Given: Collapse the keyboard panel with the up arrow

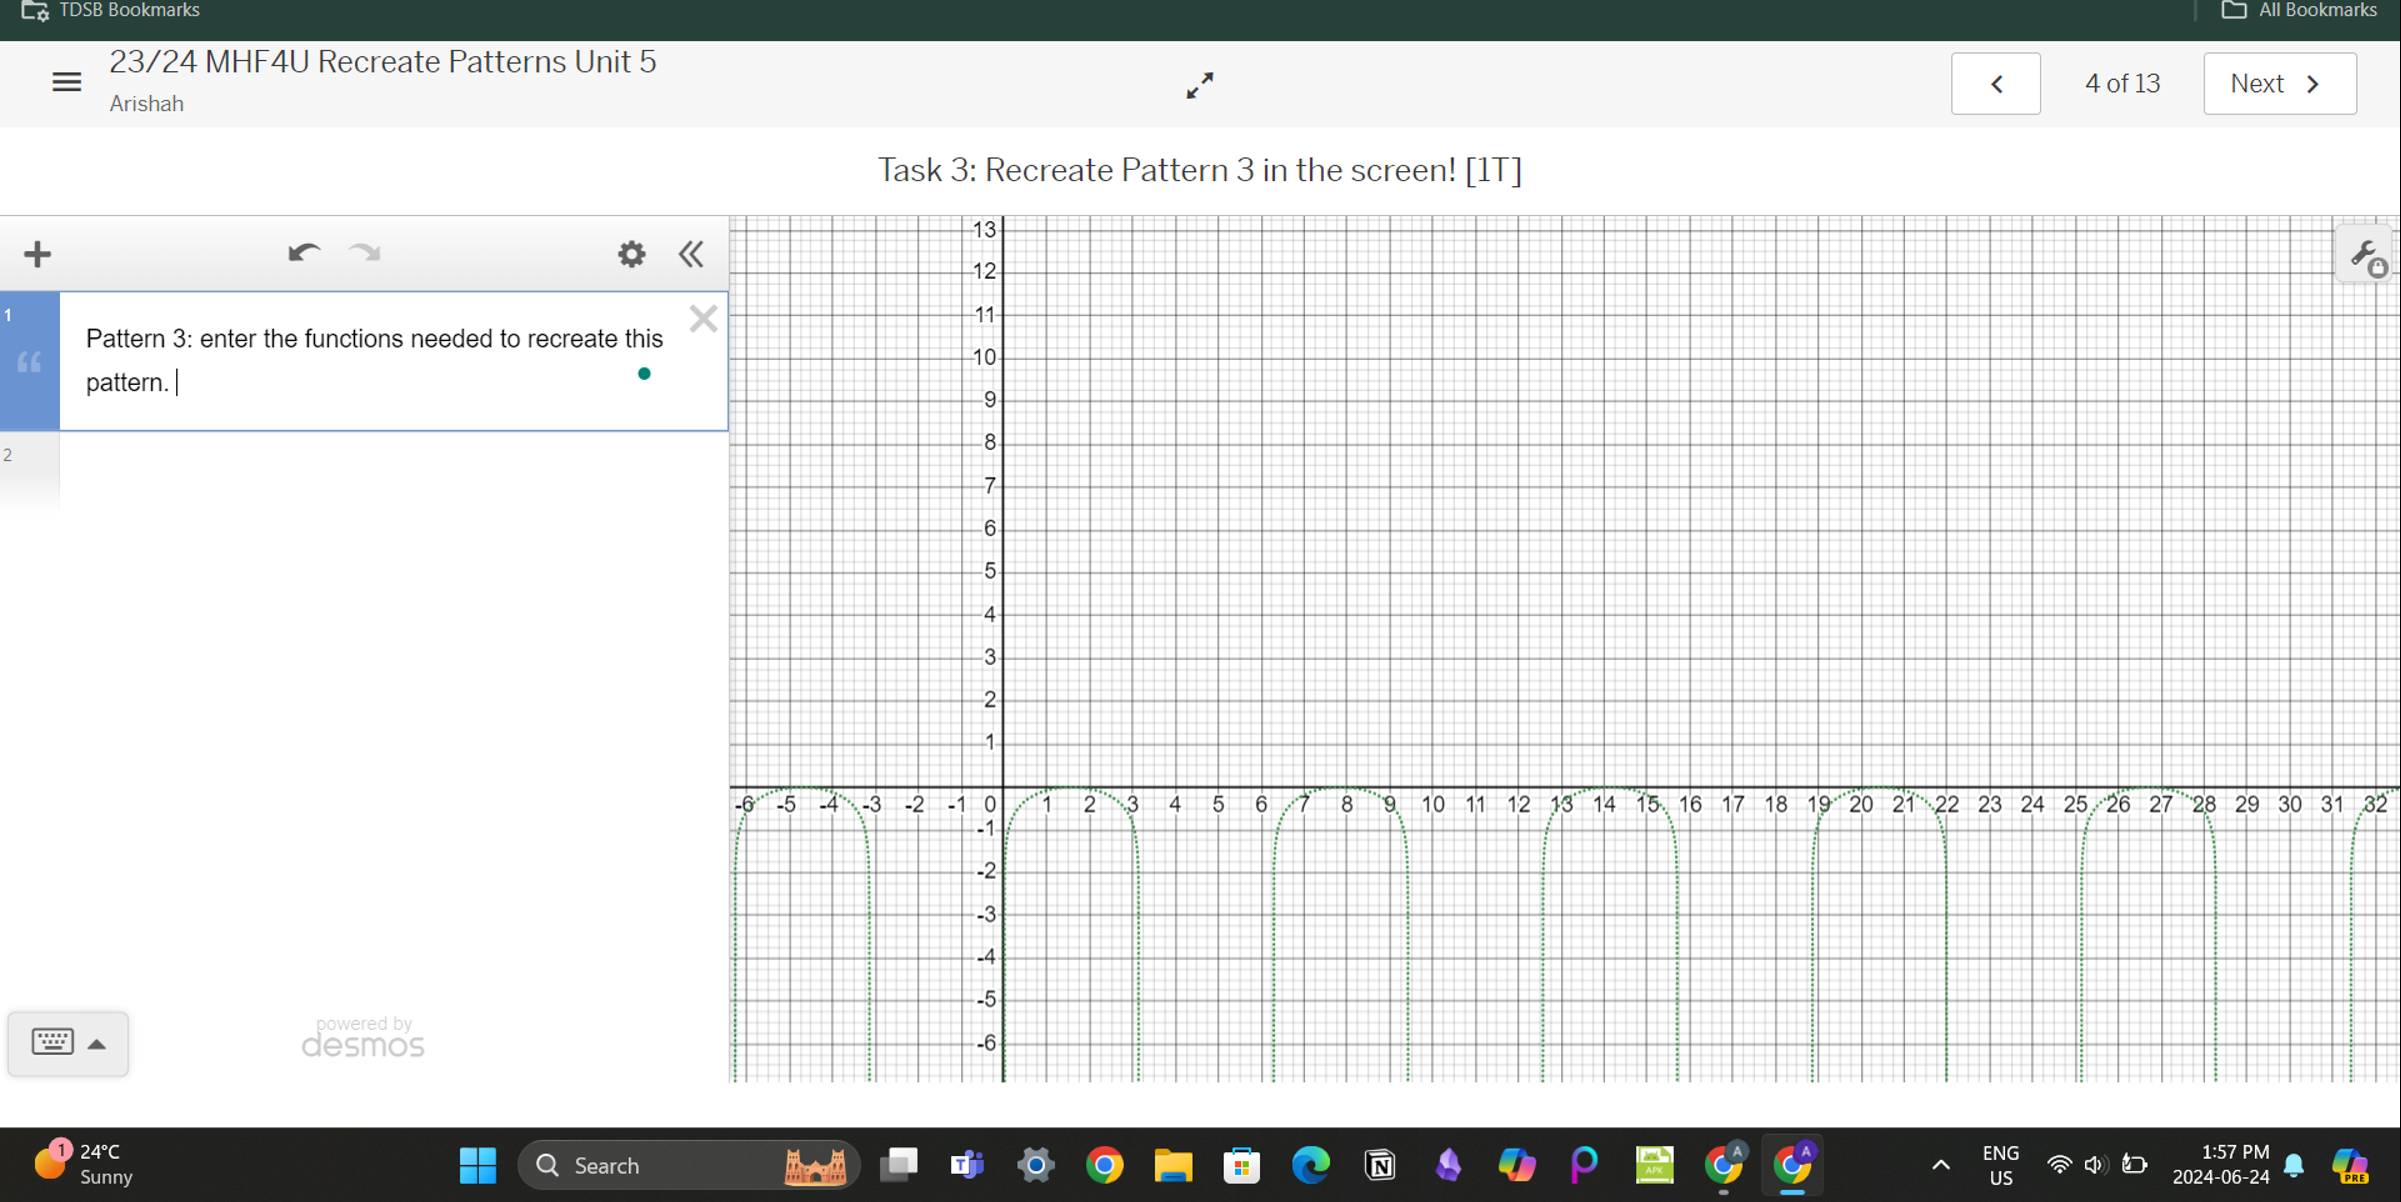Looking at the screenshot, I should [97, 1043].
